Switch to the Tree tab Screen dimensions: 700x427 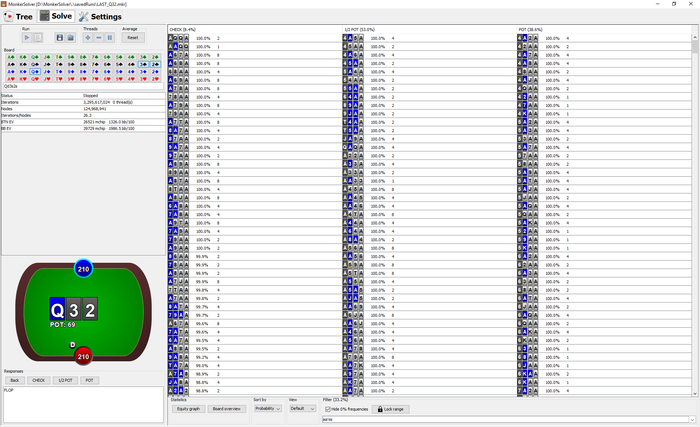pyautogui.click(x=18, y=17)
